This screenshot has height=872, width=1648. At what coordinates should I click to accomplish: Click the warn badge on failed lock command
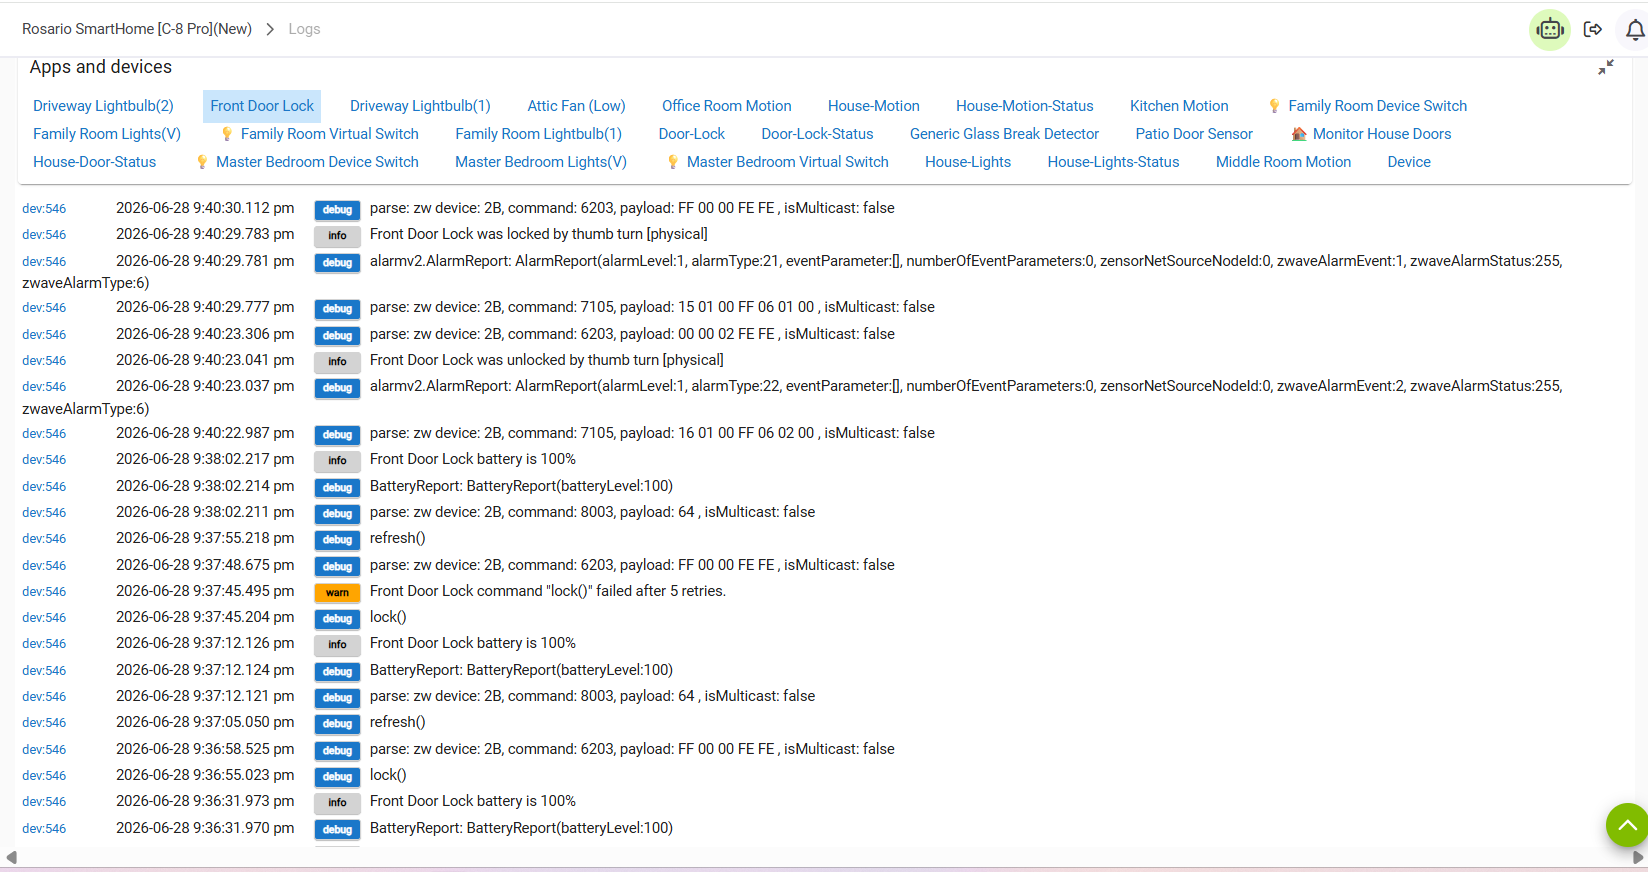pyautogui.click(x=337, y=592)
